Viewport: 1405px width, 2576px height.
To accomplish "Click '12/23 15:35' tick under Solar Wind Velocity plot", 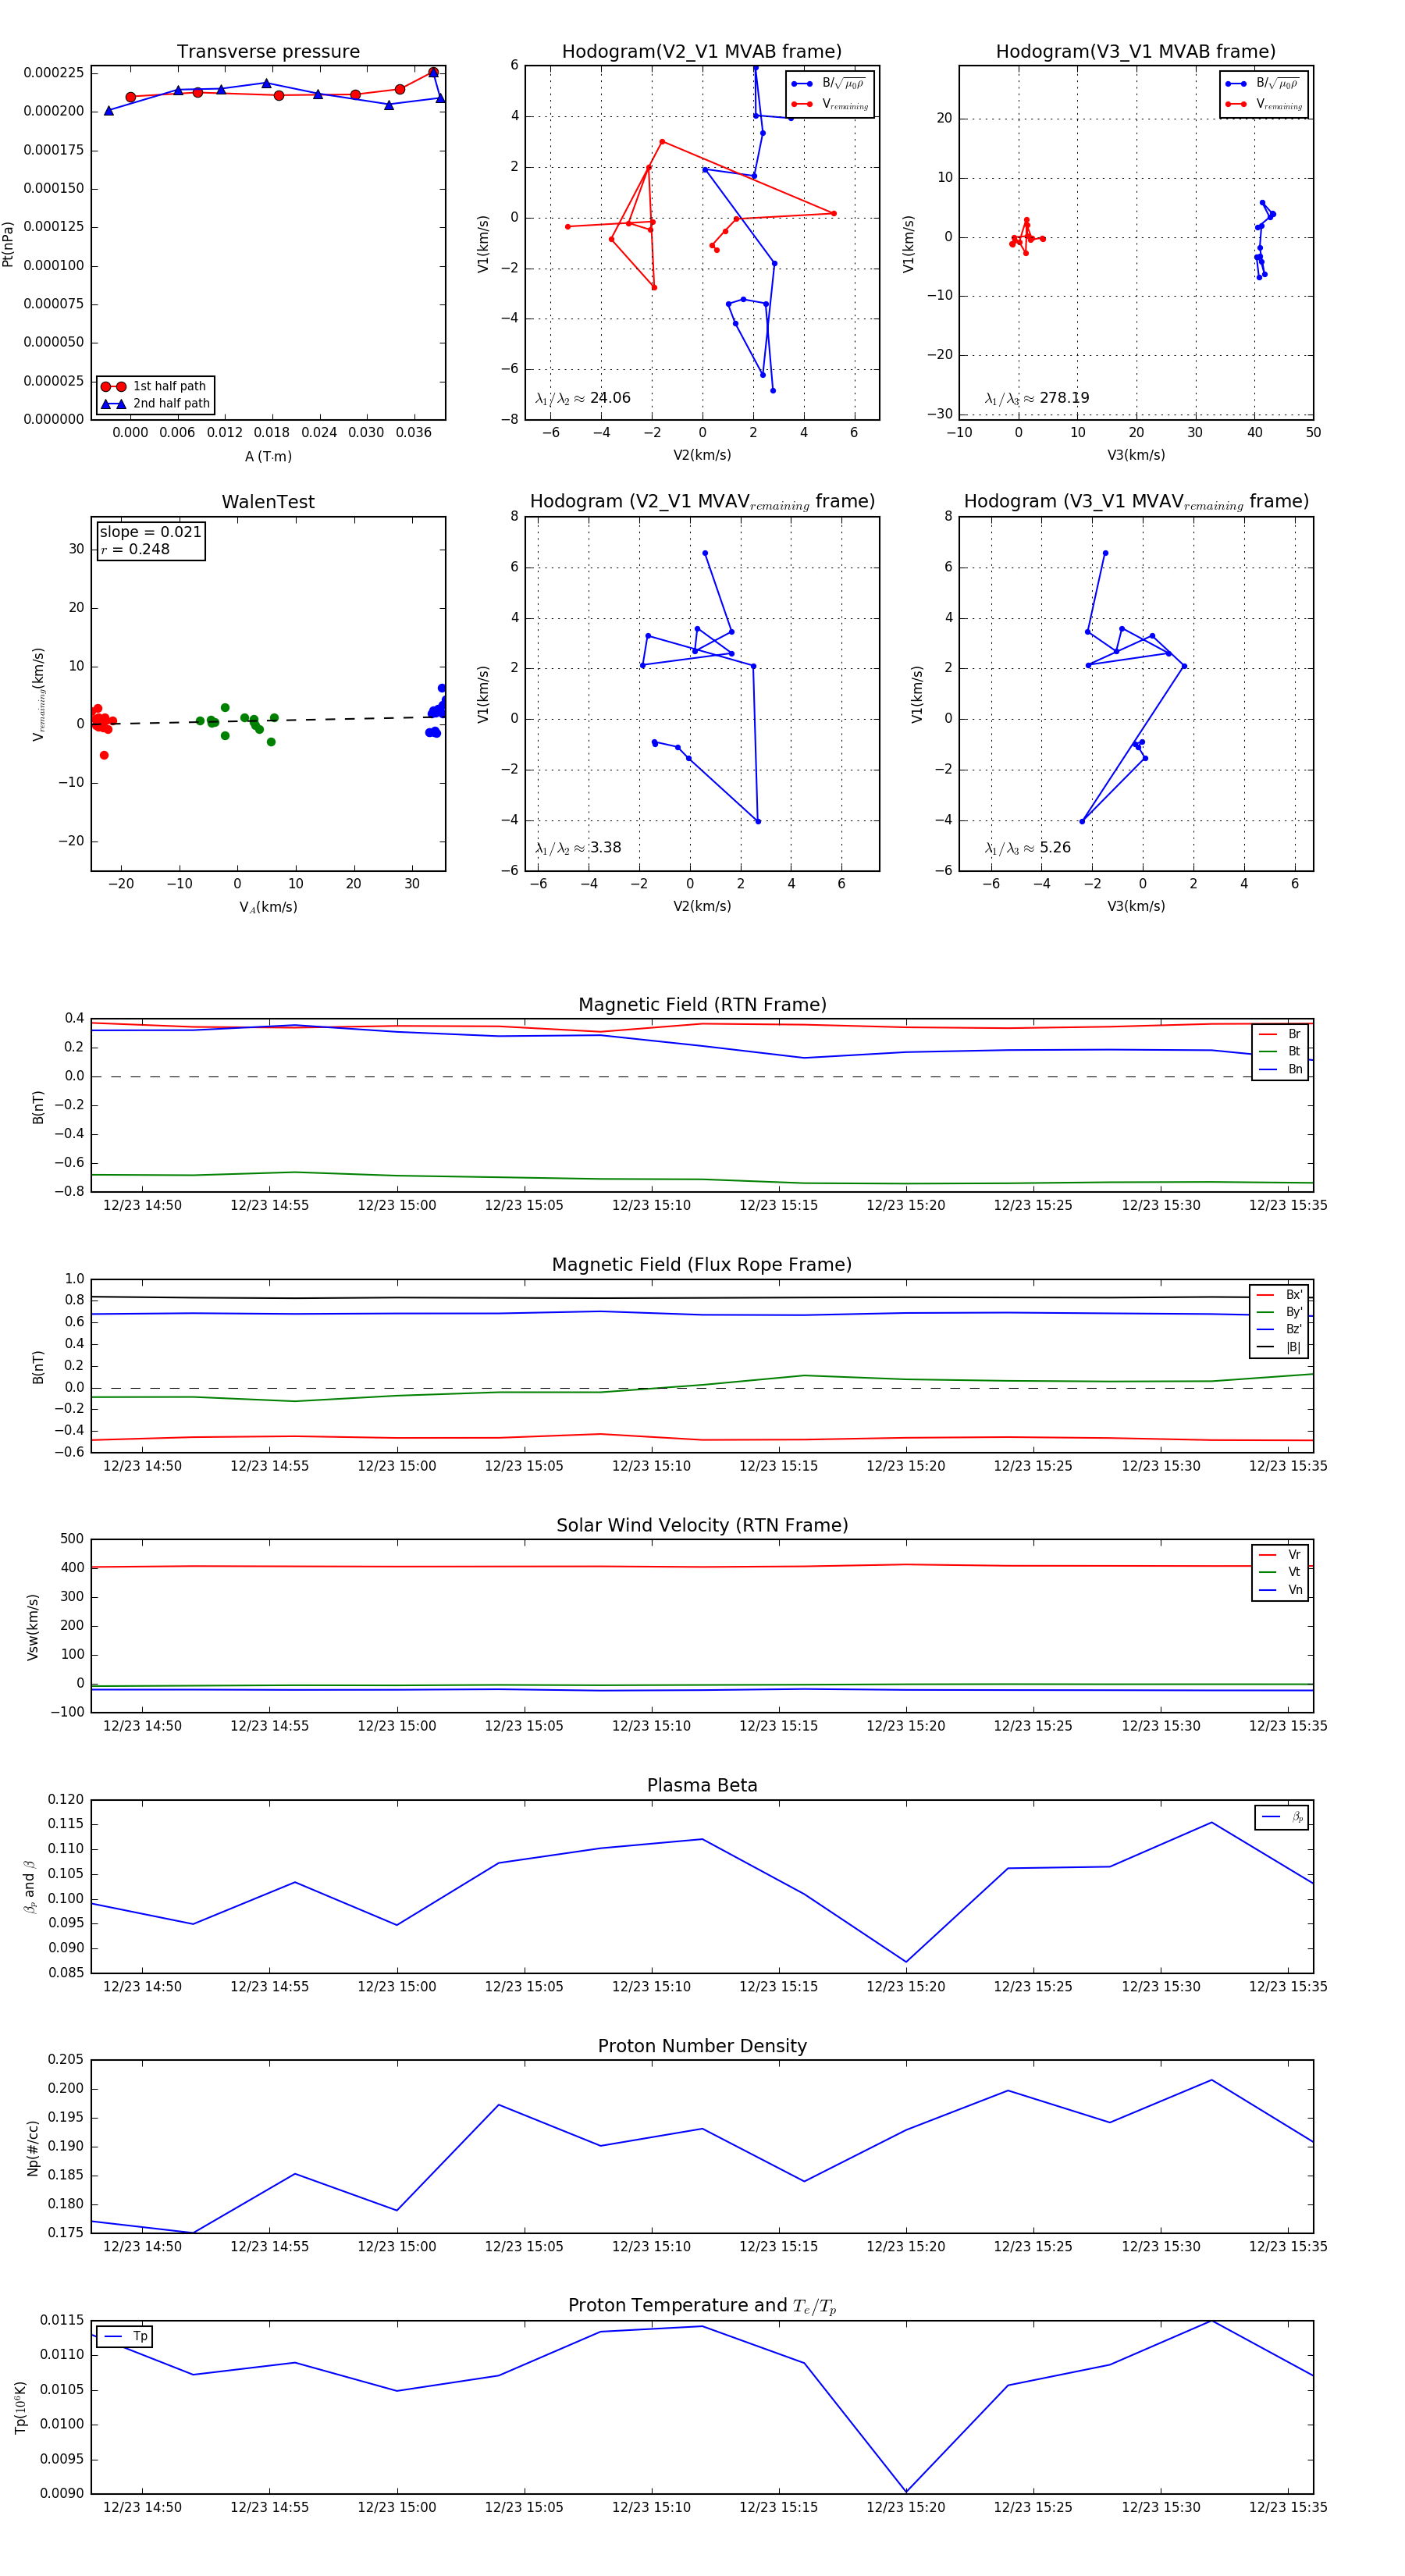I will (1288, 1725).
